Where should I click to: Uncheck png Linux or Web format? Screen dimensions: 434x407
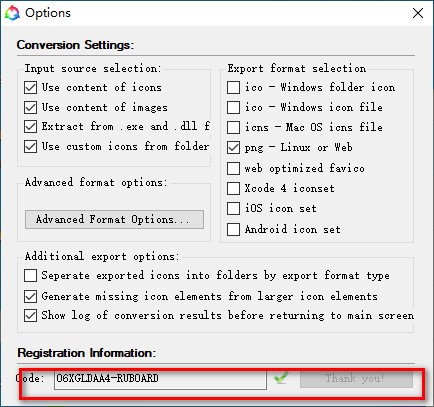(x=233, y=147)
